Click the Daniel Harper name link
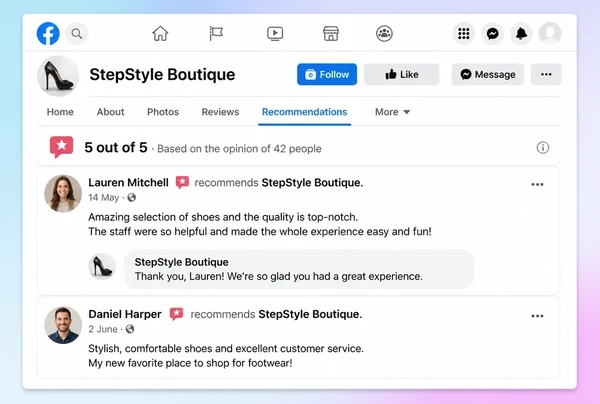This screenshot has height=404, width=600. click(x=125, y=314)
